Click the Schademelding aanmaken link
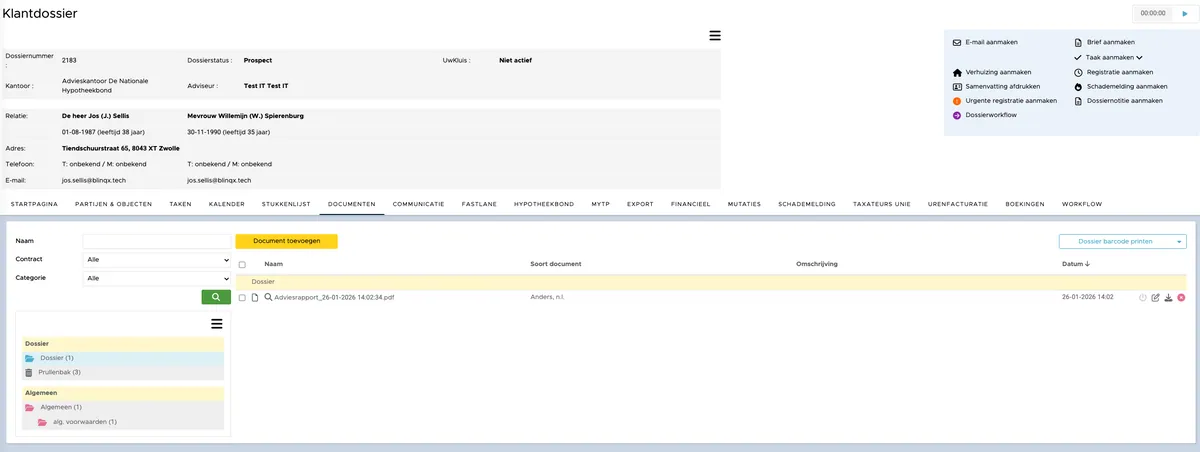The image size is (1200, 452). [x=1125, y=86]
